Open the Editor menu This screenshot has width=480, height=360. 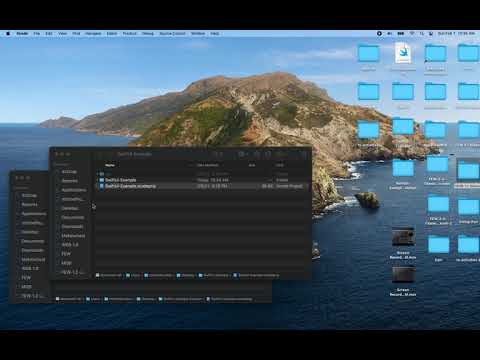(x=112, y=34)
